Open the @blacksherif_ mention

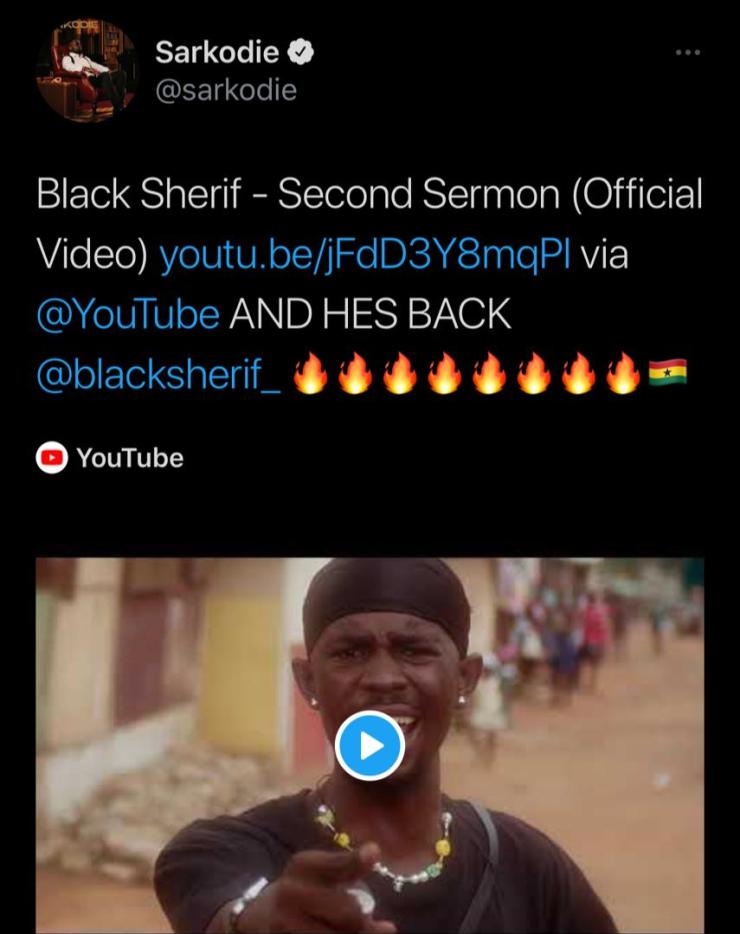point(158,374)
